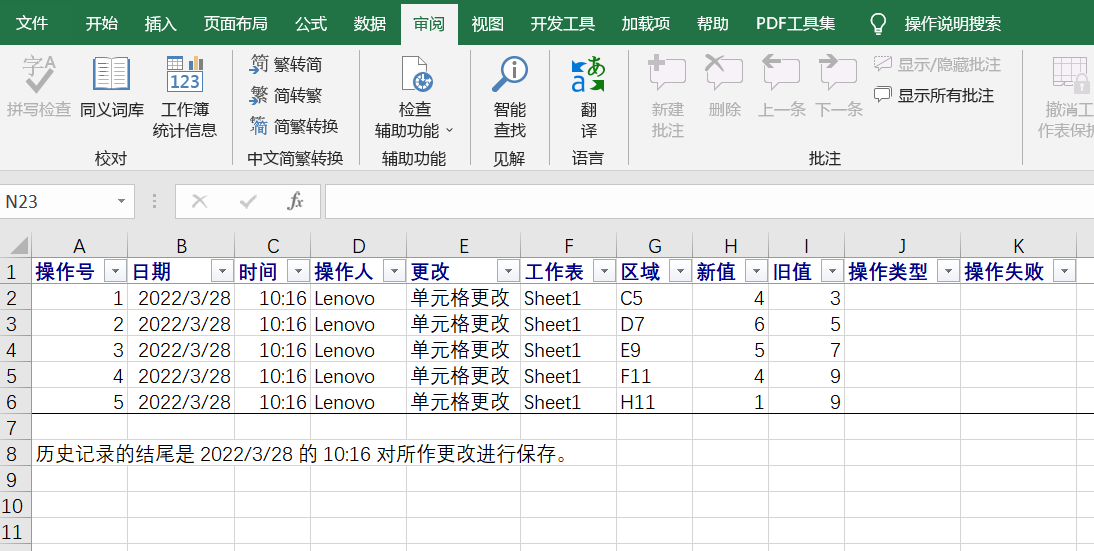Switch to the 视图 tab
This screenshot has height=551, width=1094.
click(488, 24)
